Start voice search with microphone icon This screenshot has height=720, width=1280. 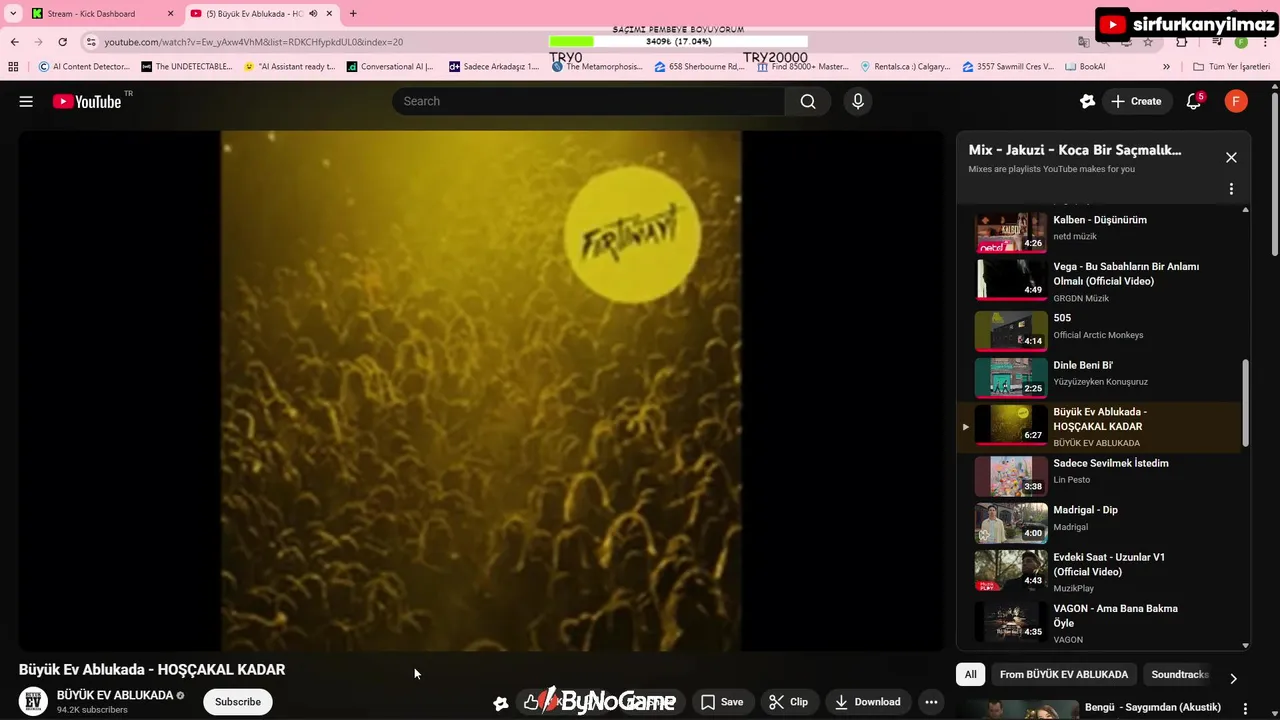point(857,101)
